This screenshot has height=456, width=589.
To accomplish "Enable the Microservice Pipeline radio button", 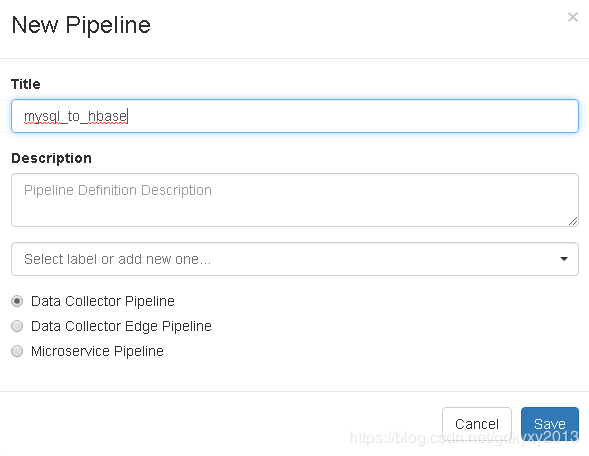I will (17, 351).
